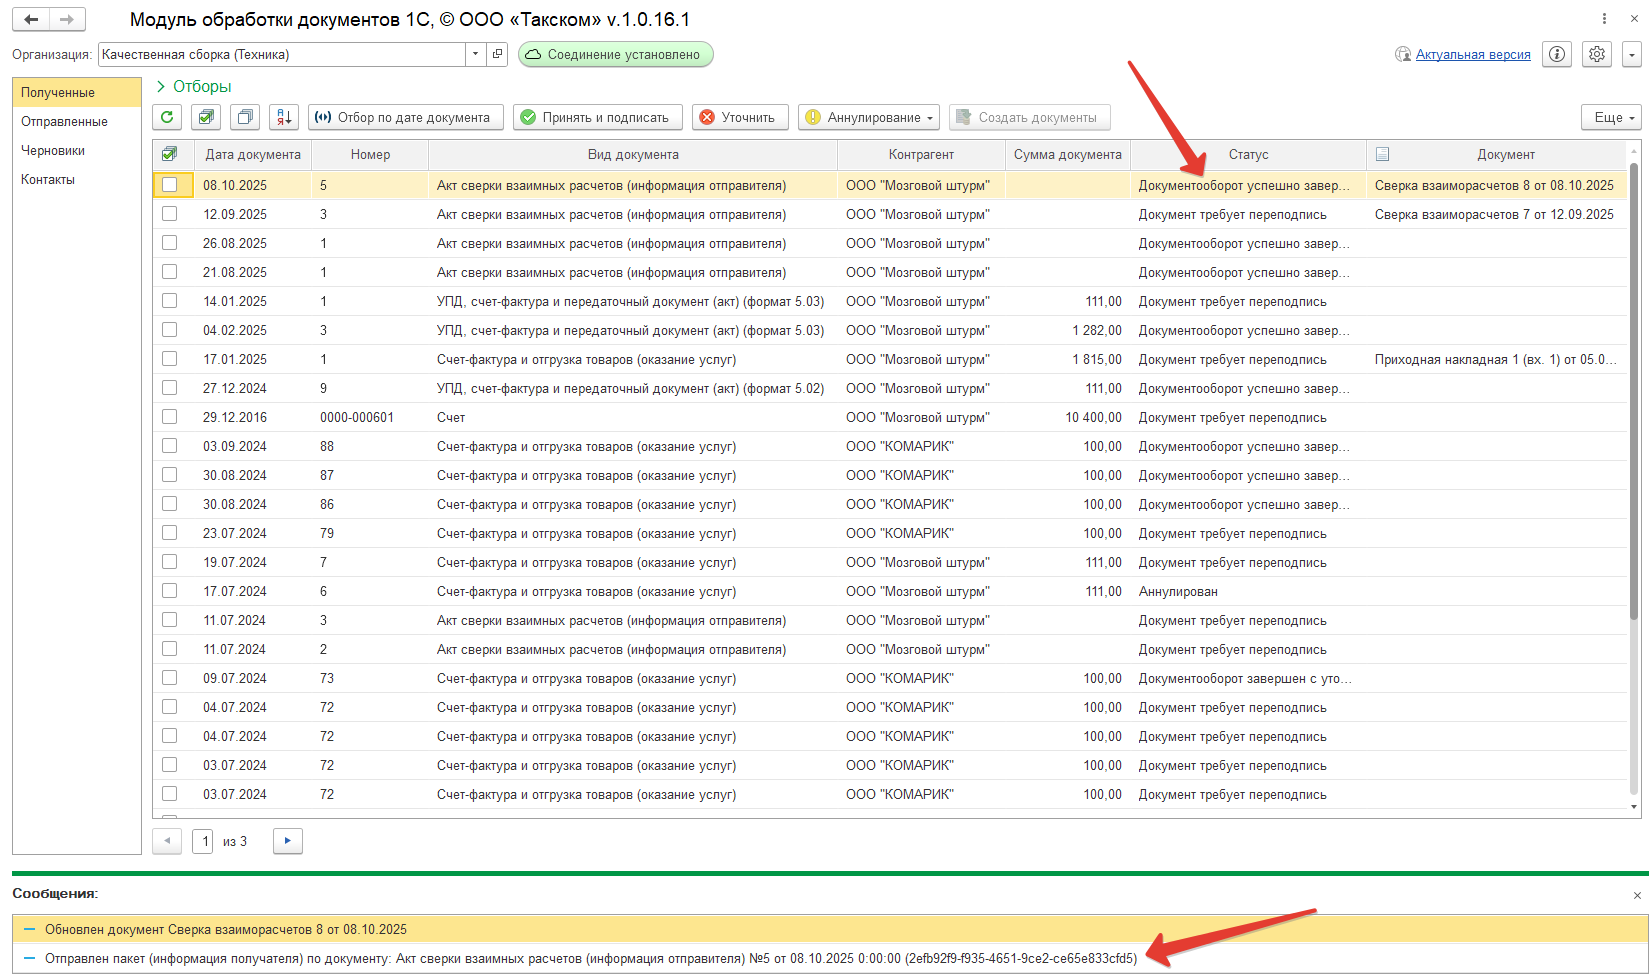Click the open organization card icon
Viewport: 1649px width, 974px height.
(x=497, y=54)
